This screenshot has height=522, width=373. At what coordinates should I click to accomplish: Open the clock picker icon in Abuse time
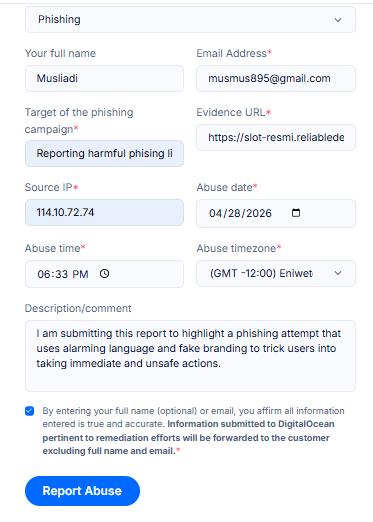[x=104, y=274]
